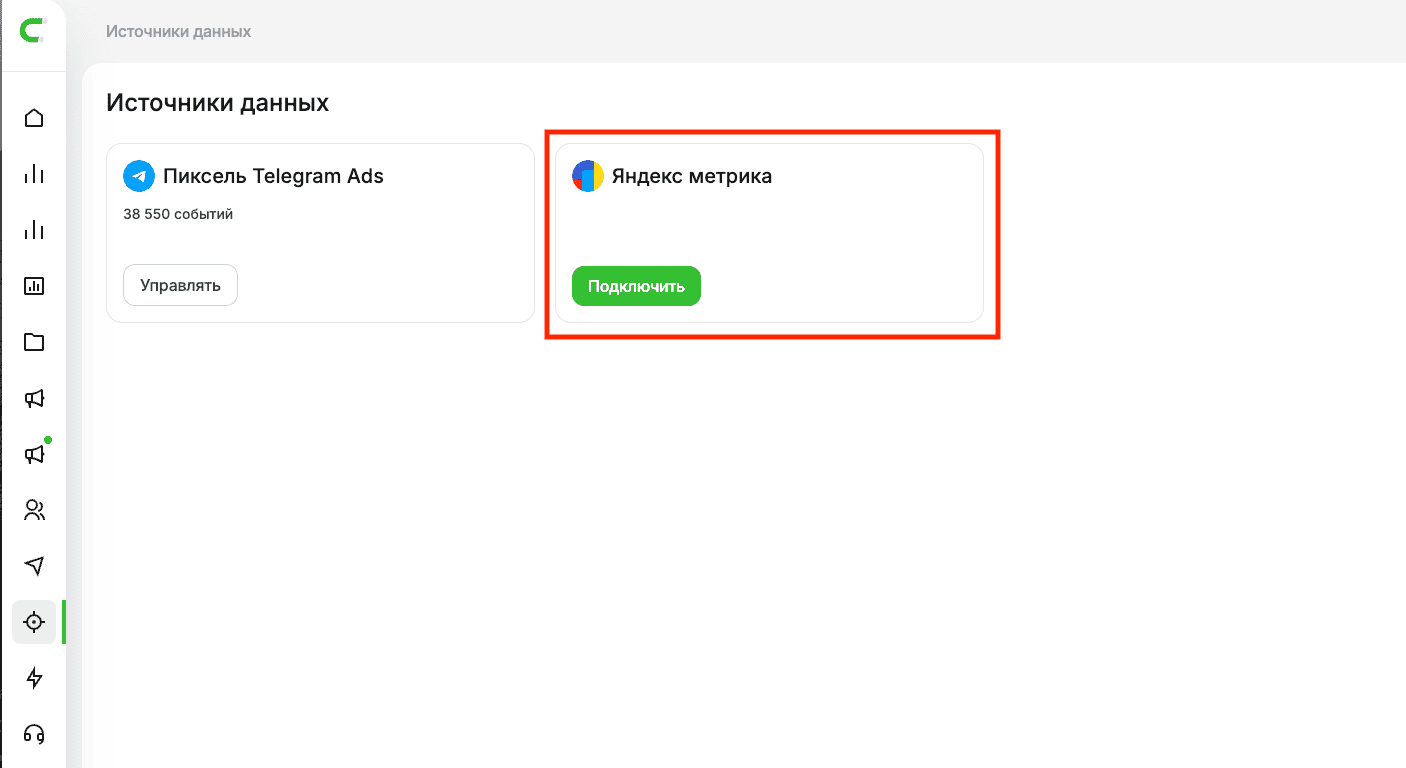Click the active crosshair target sidebar icon
This screenshot has height=768, width=1406.
[x=34, y=622]
